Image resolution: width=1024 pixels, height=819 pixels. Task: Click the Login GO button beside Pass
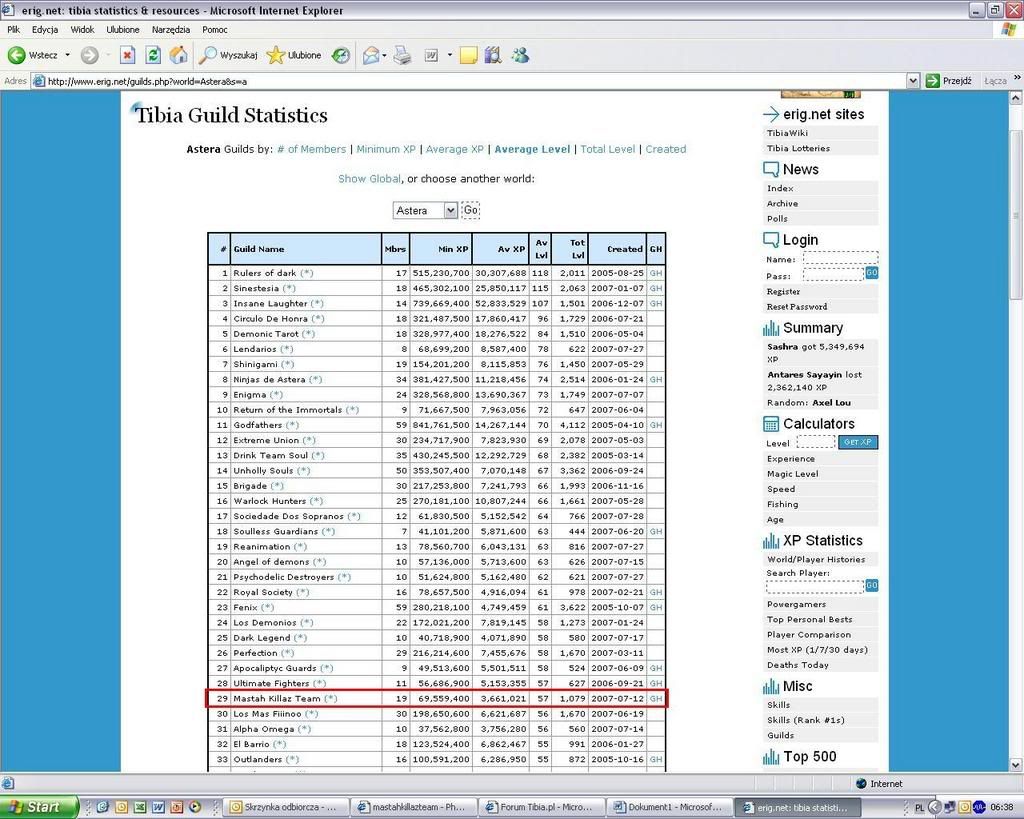[x=872, y=272]
